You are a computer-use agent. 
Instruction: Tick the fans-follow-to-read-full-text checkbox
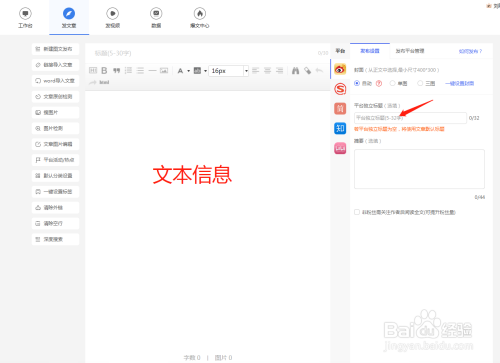click(357, 212)
